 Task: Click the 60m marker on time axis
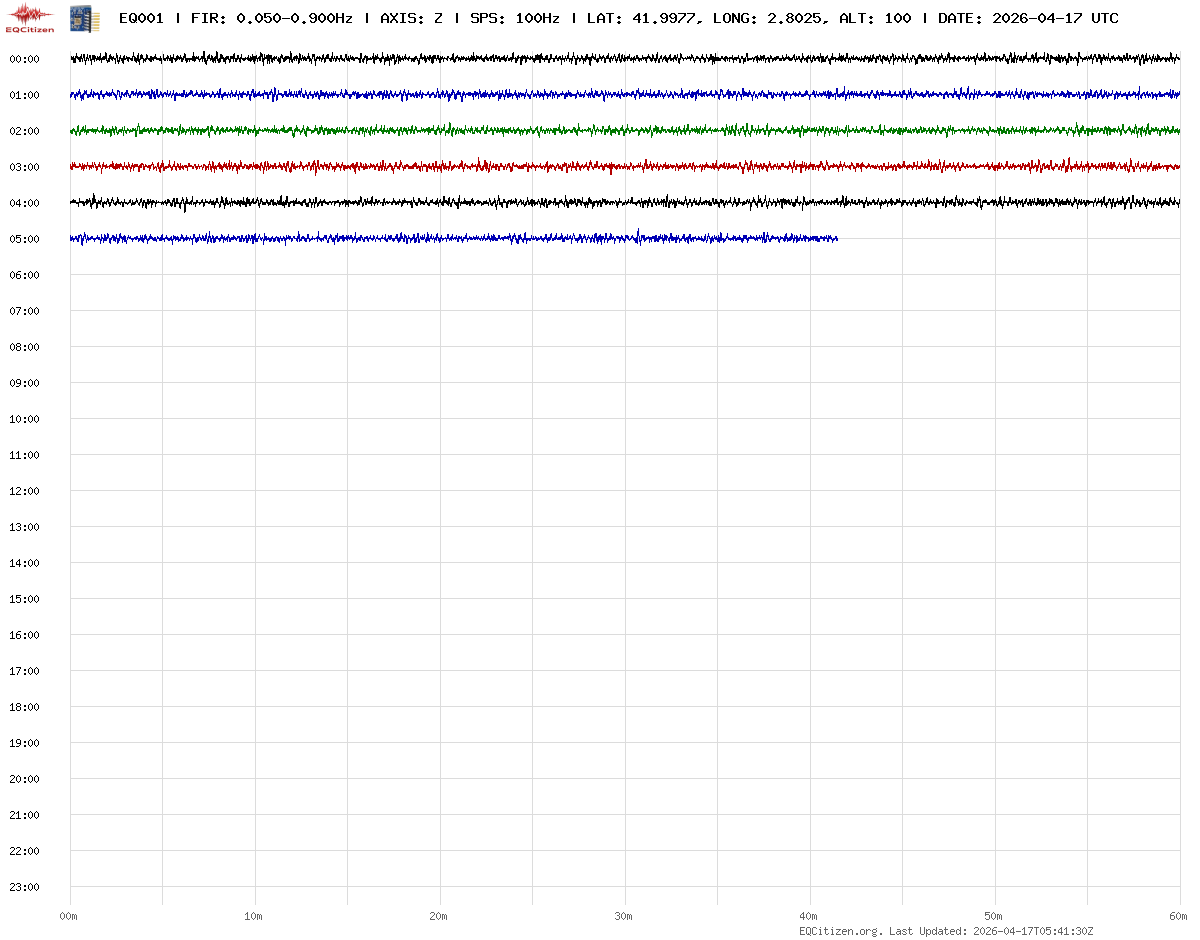pyautogui.click(x=1179, y=916)
